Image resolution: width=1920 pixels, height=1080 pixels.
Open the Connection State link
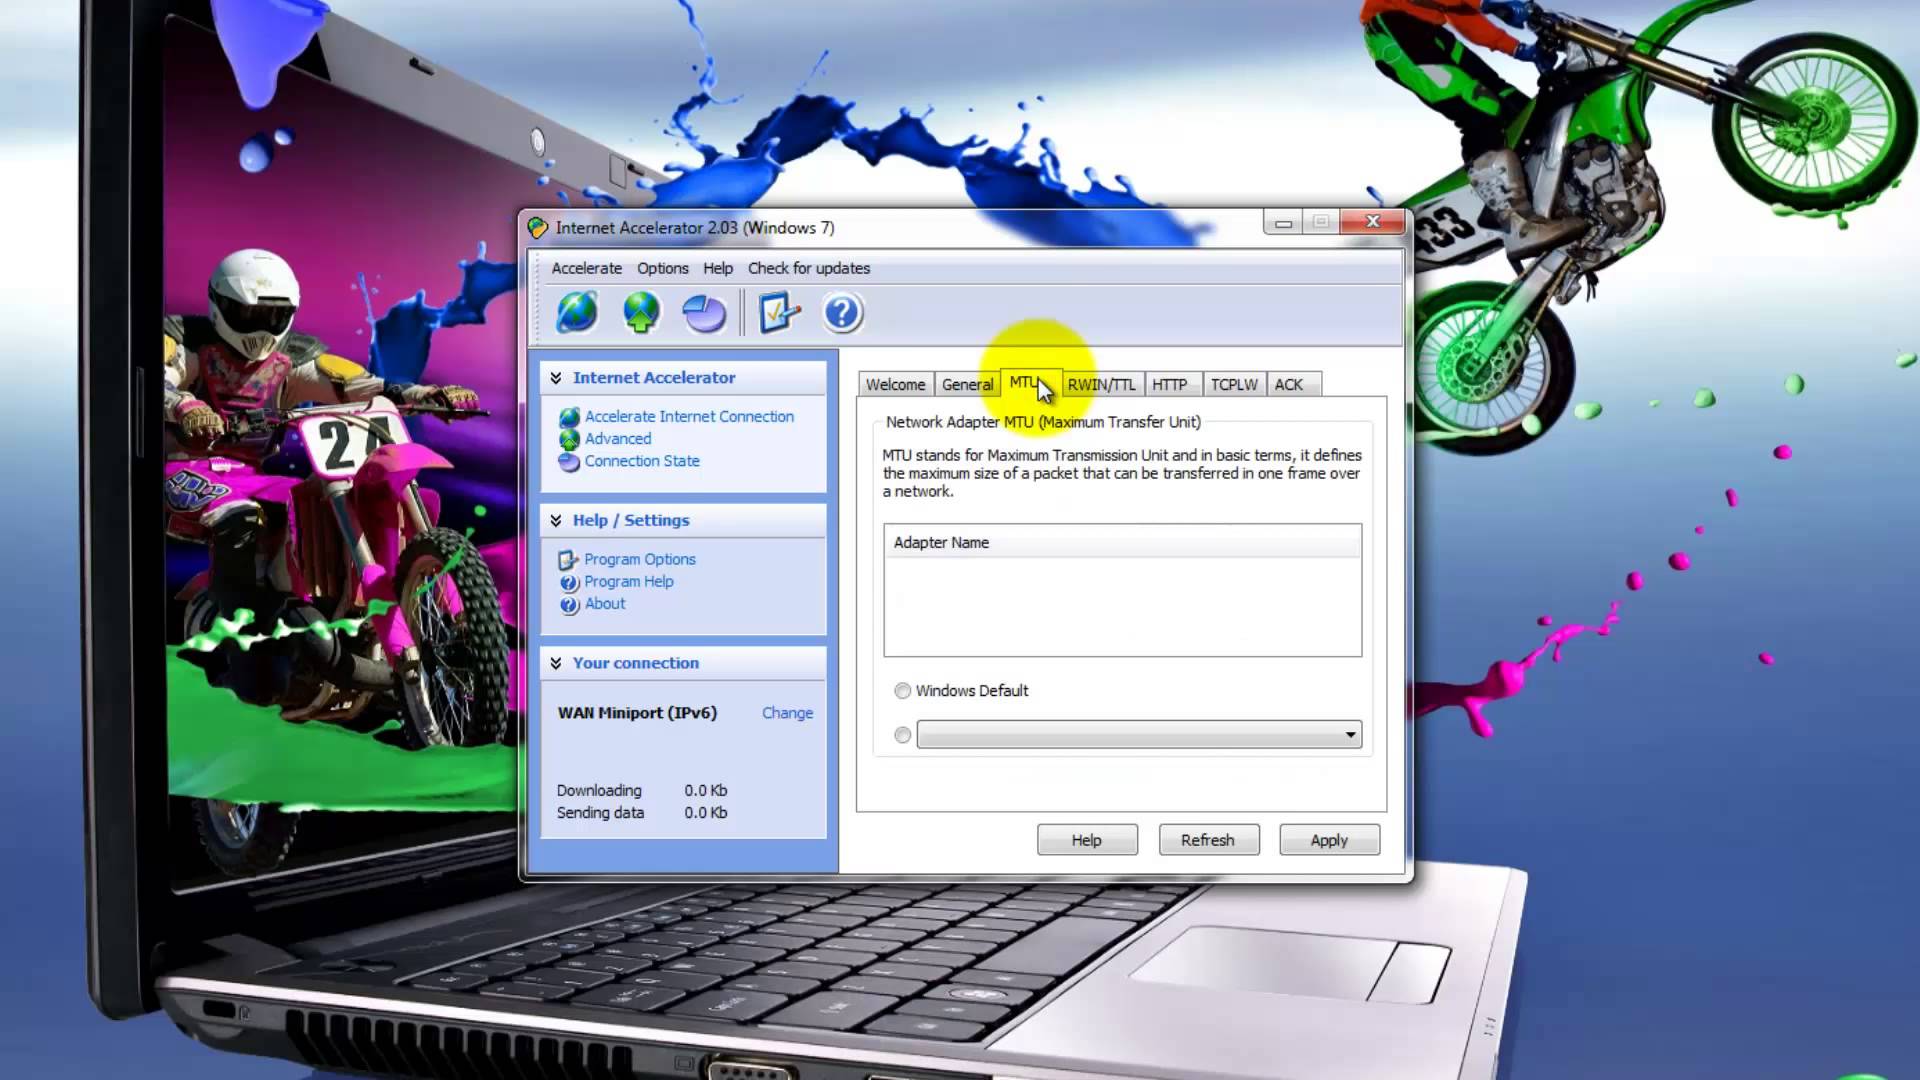tap(642, 461)
